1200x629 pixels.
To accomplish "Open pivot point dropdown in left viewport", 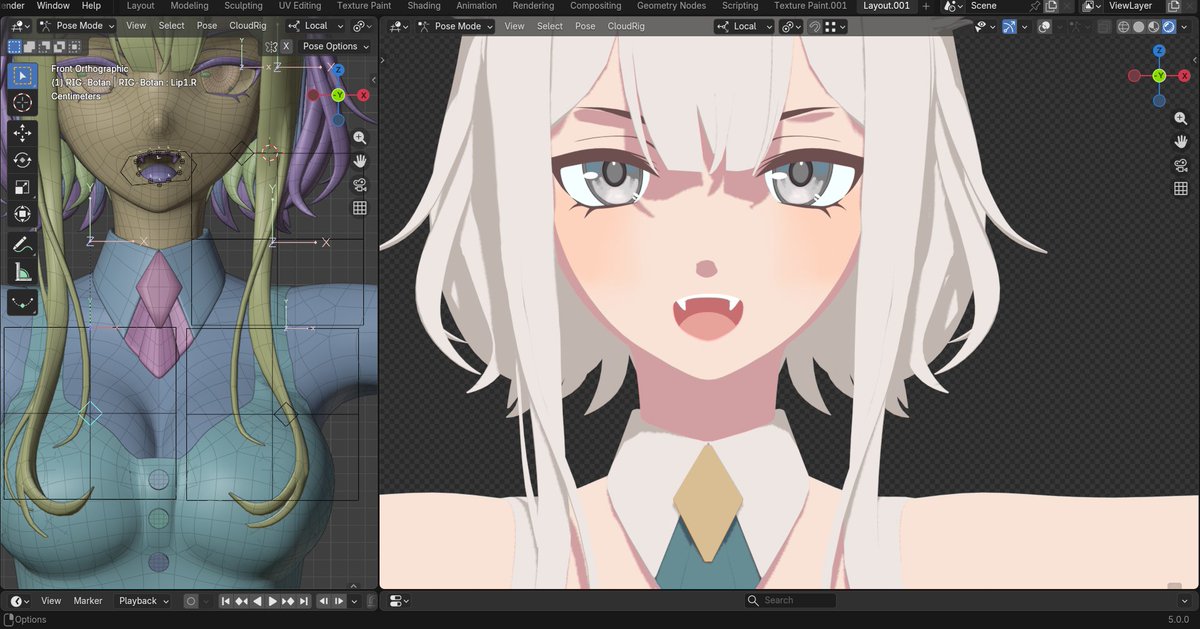I will pos(361,26).
